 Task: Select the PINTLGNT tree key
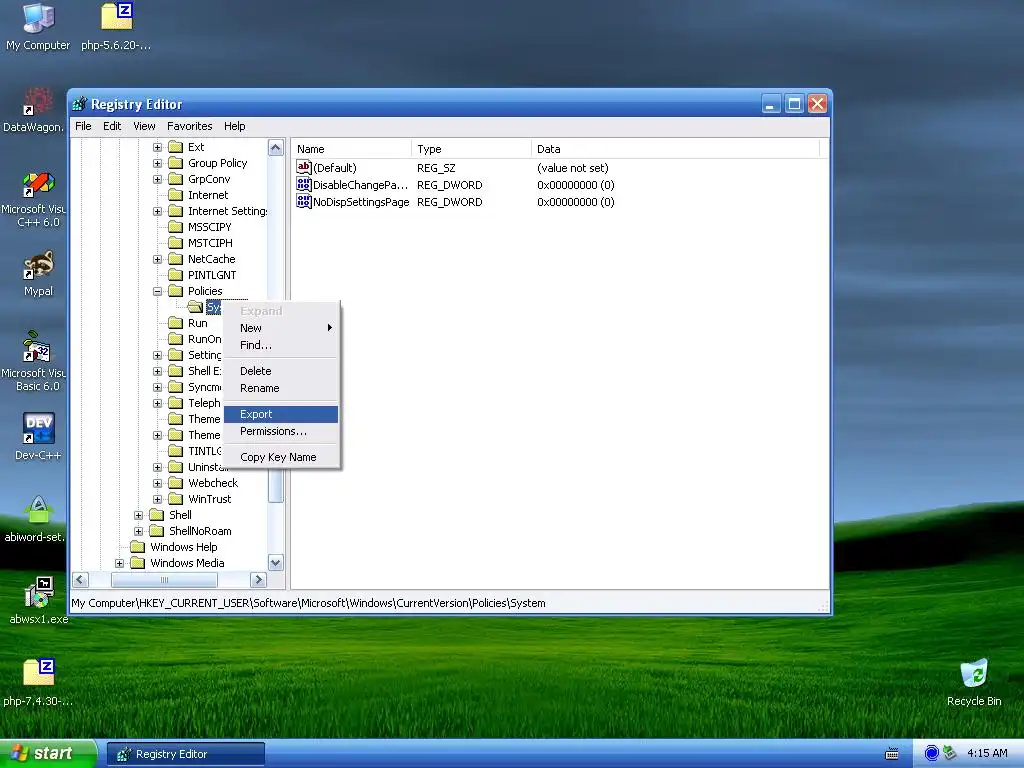pos(212,275)
